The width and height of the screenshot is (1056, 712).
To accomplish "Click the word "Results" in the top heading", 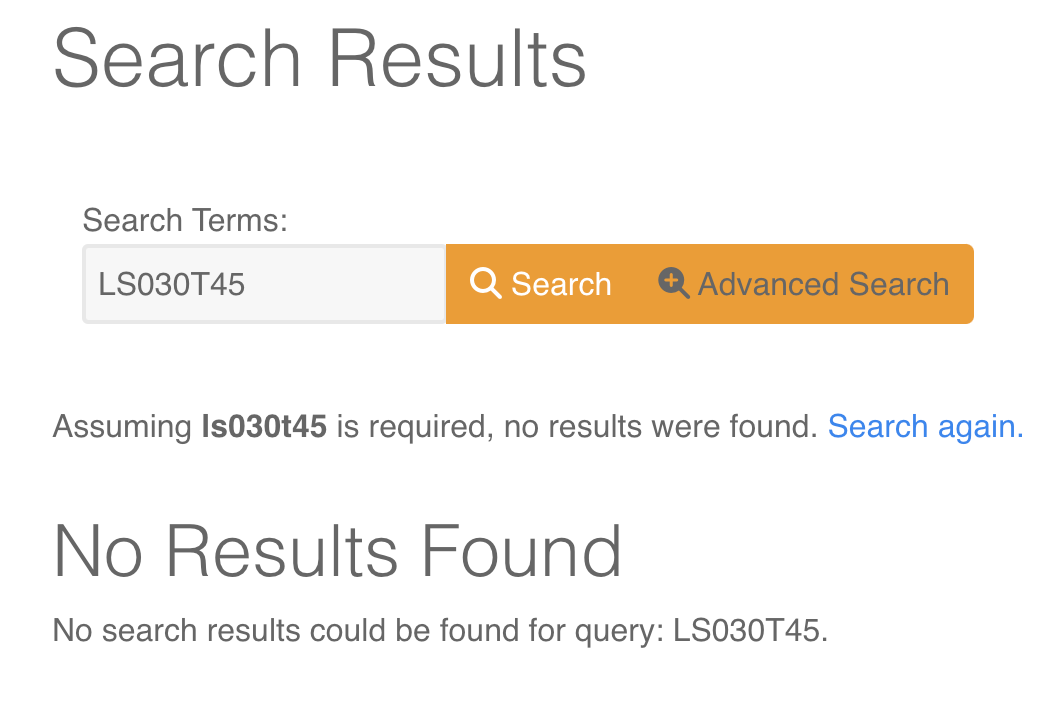I will 457,59.
